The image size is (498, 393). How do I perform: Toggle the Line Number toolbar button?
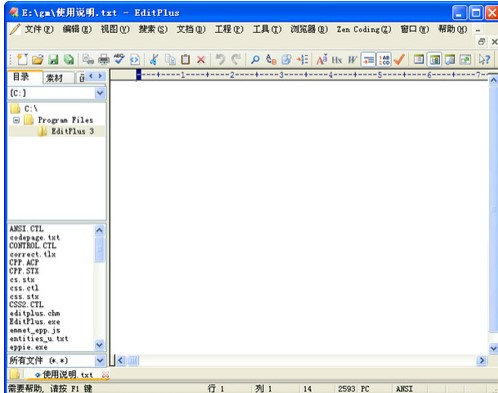coord(384,60)
